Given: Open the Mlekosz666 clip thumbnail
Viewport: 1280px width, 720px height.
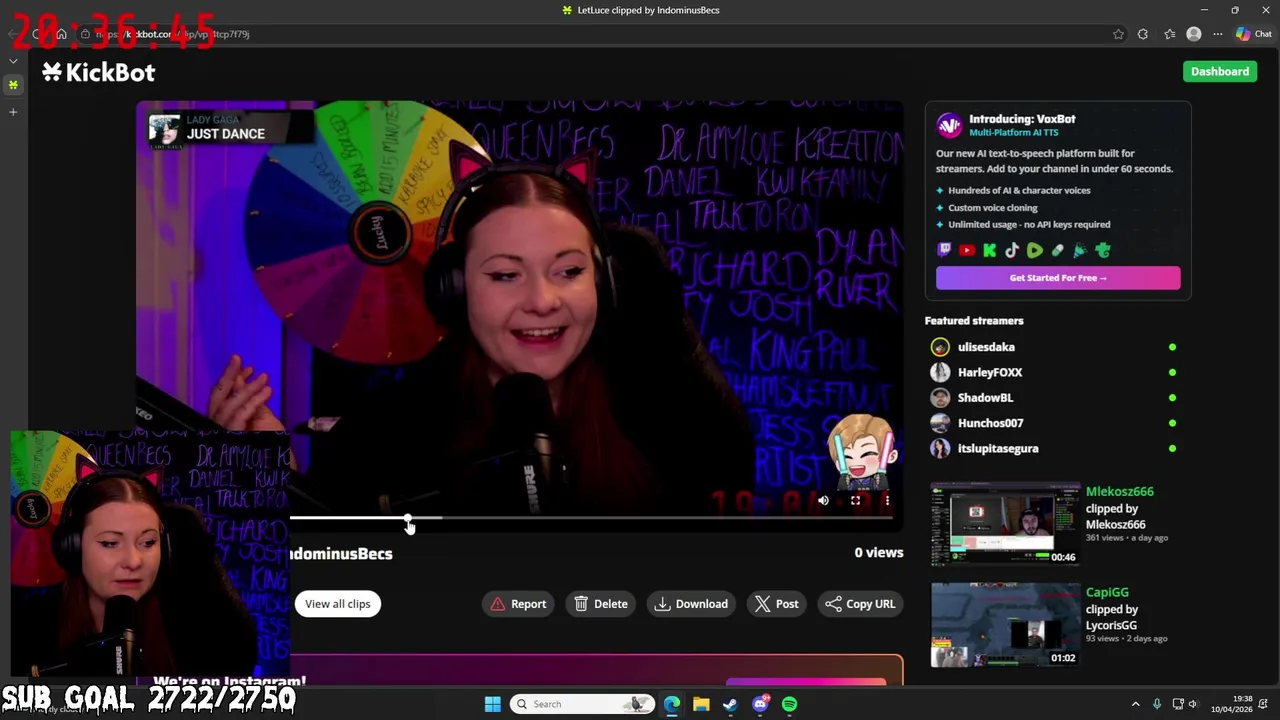Looking at the screenshot, I should tap(1005, 525).
